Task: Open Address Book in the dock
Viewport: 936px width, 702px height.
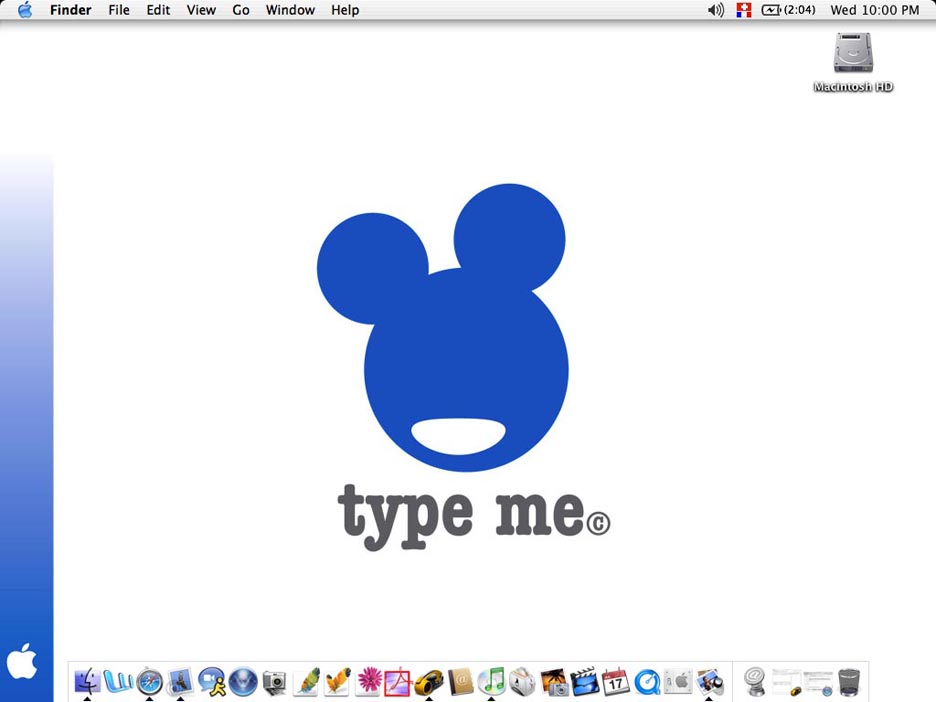Action: (460, 681)
